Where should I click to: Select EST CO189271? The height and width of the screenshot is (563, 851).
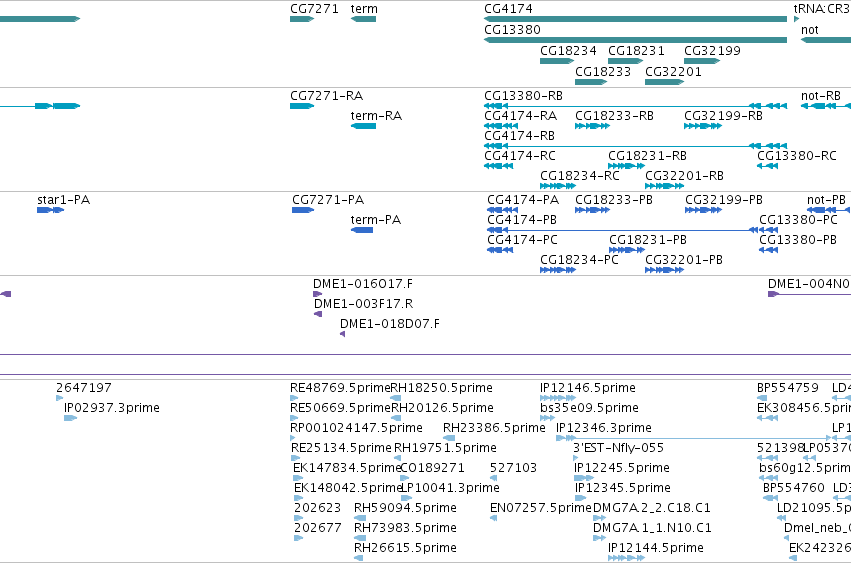[x=404, y=478]
